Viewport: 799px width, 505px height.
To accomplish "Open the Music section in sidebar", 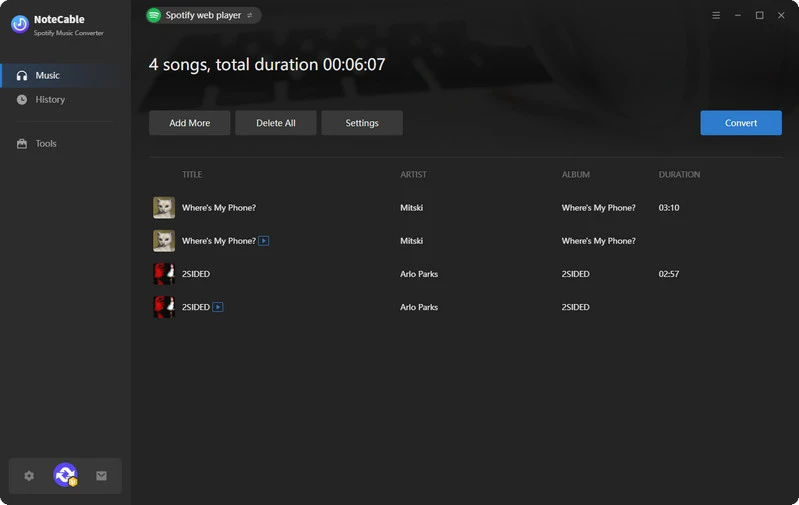I will click(48, 75).
